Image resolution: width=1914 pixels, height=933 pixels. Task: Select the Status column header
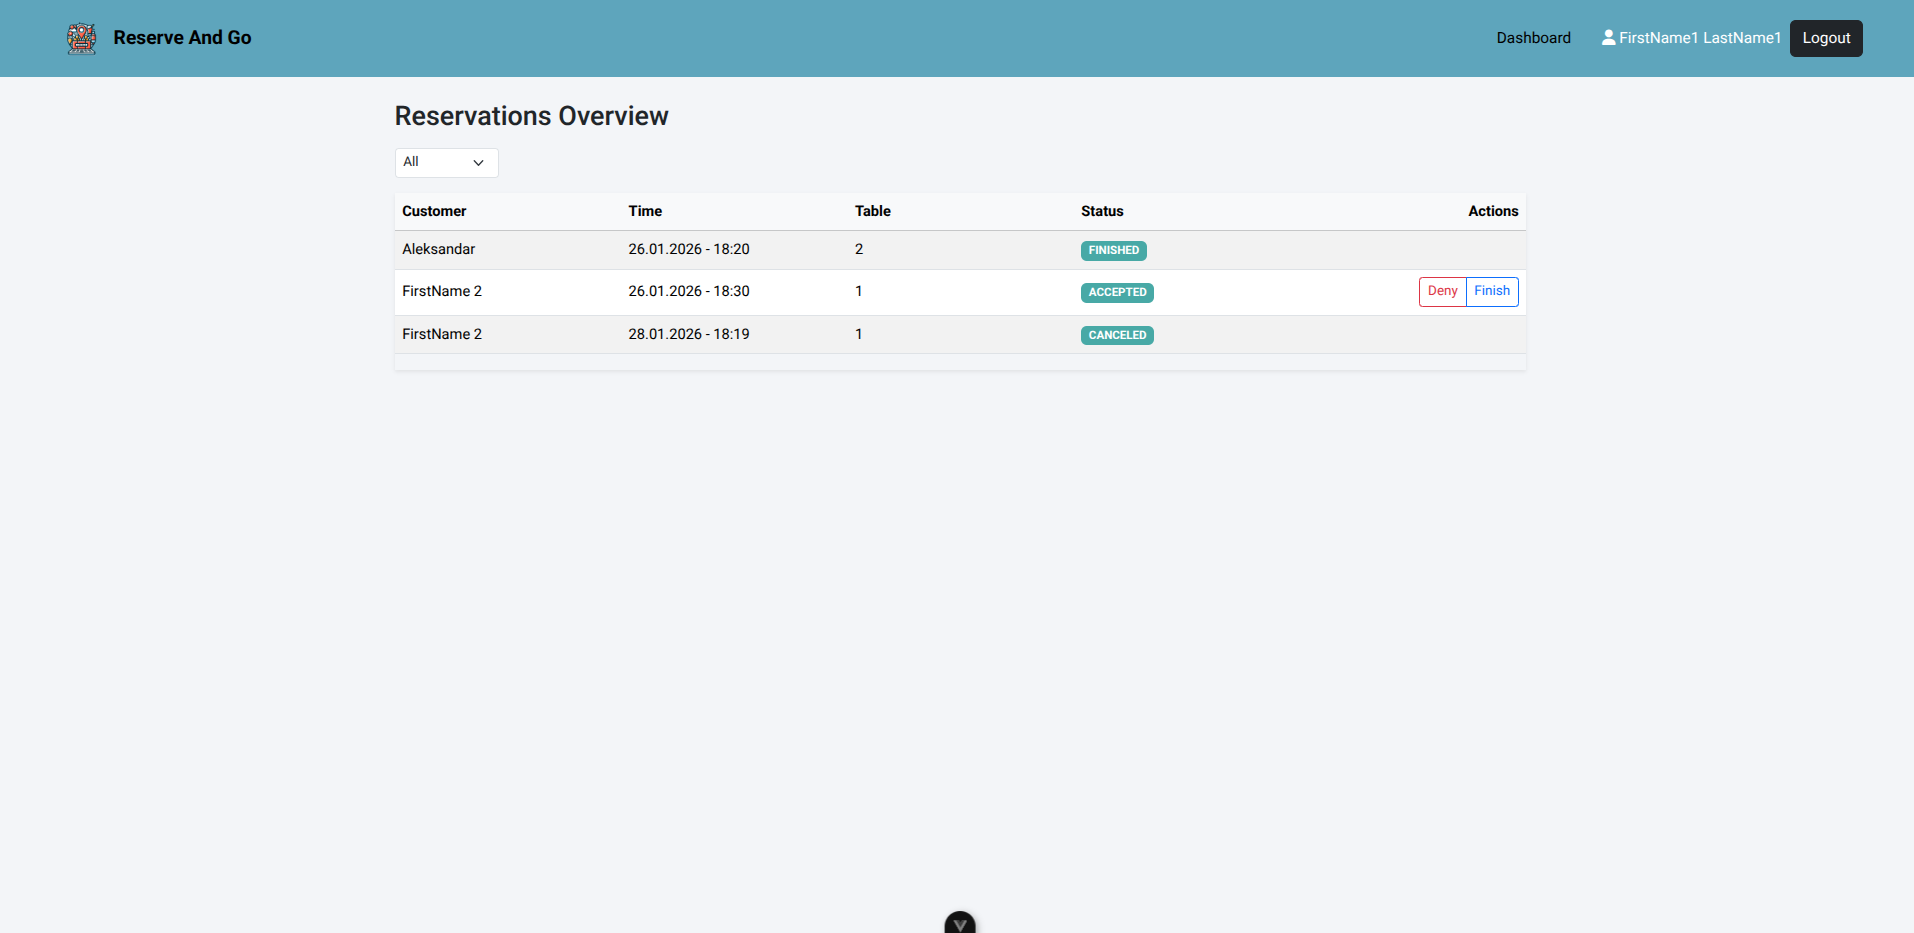click(1102, 211)
